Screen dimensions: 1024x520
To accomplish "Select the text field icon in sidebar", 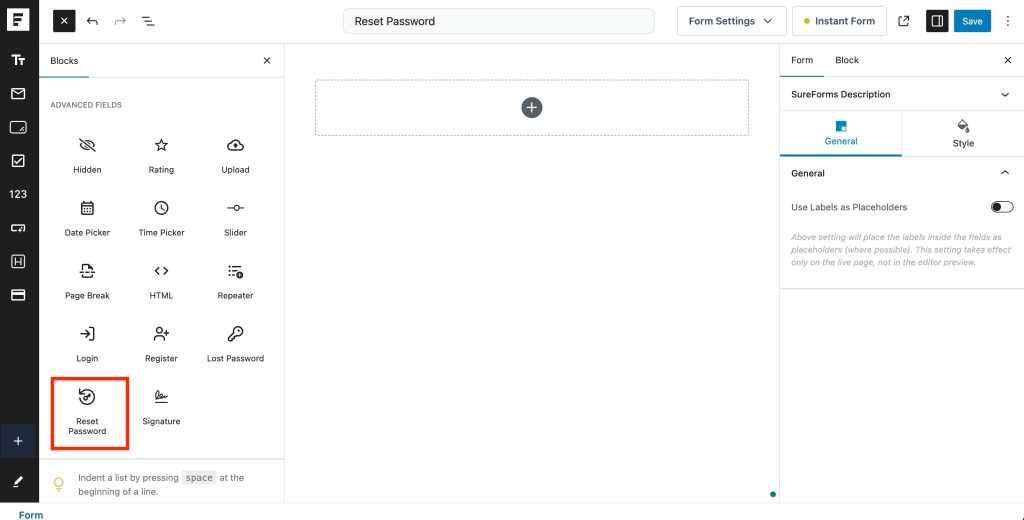I will [18, 60].
